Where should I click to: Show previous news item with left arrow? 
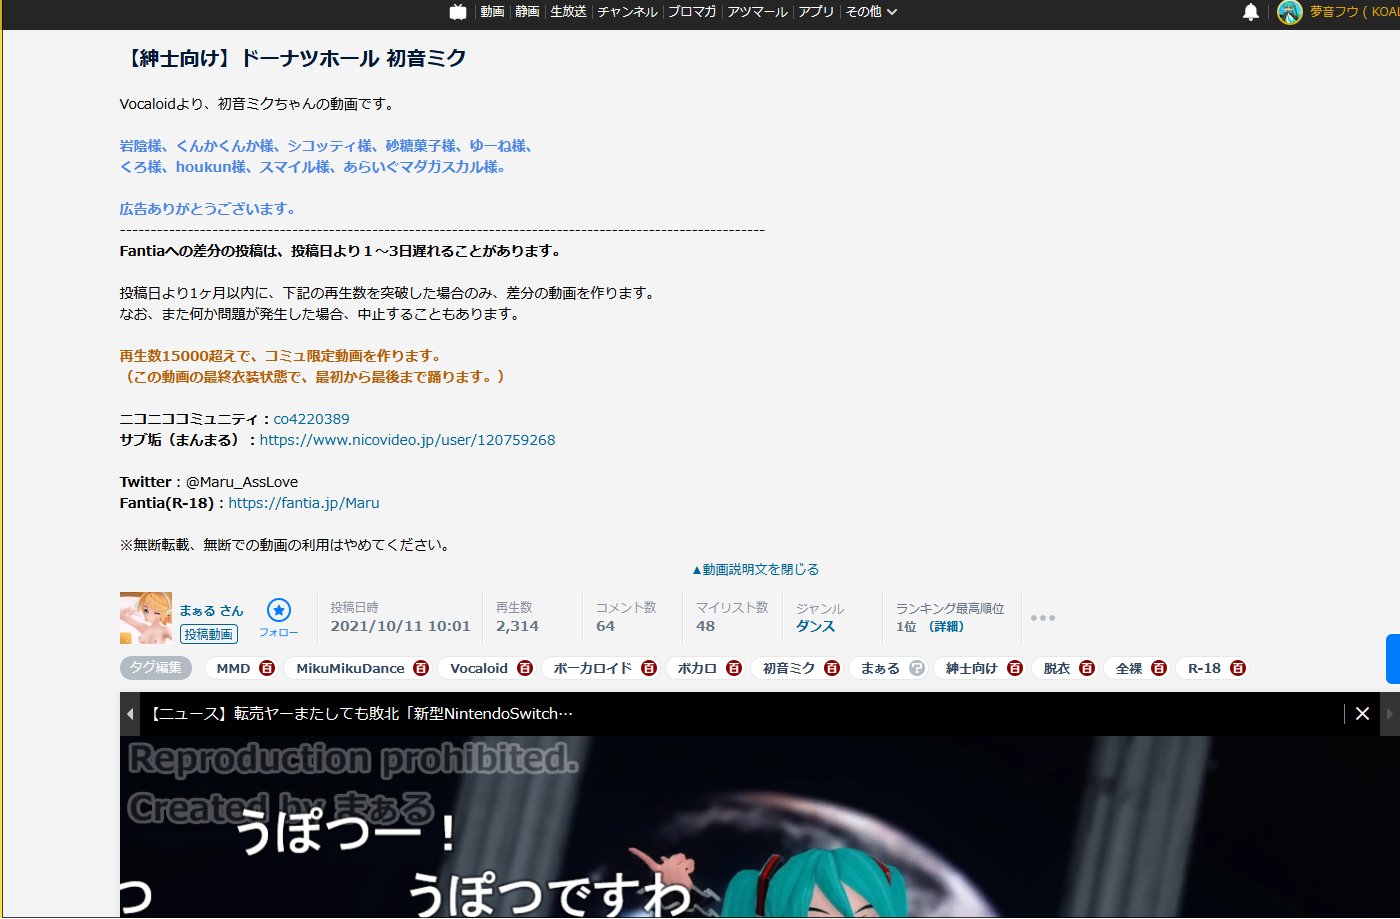tap(130, 714)
